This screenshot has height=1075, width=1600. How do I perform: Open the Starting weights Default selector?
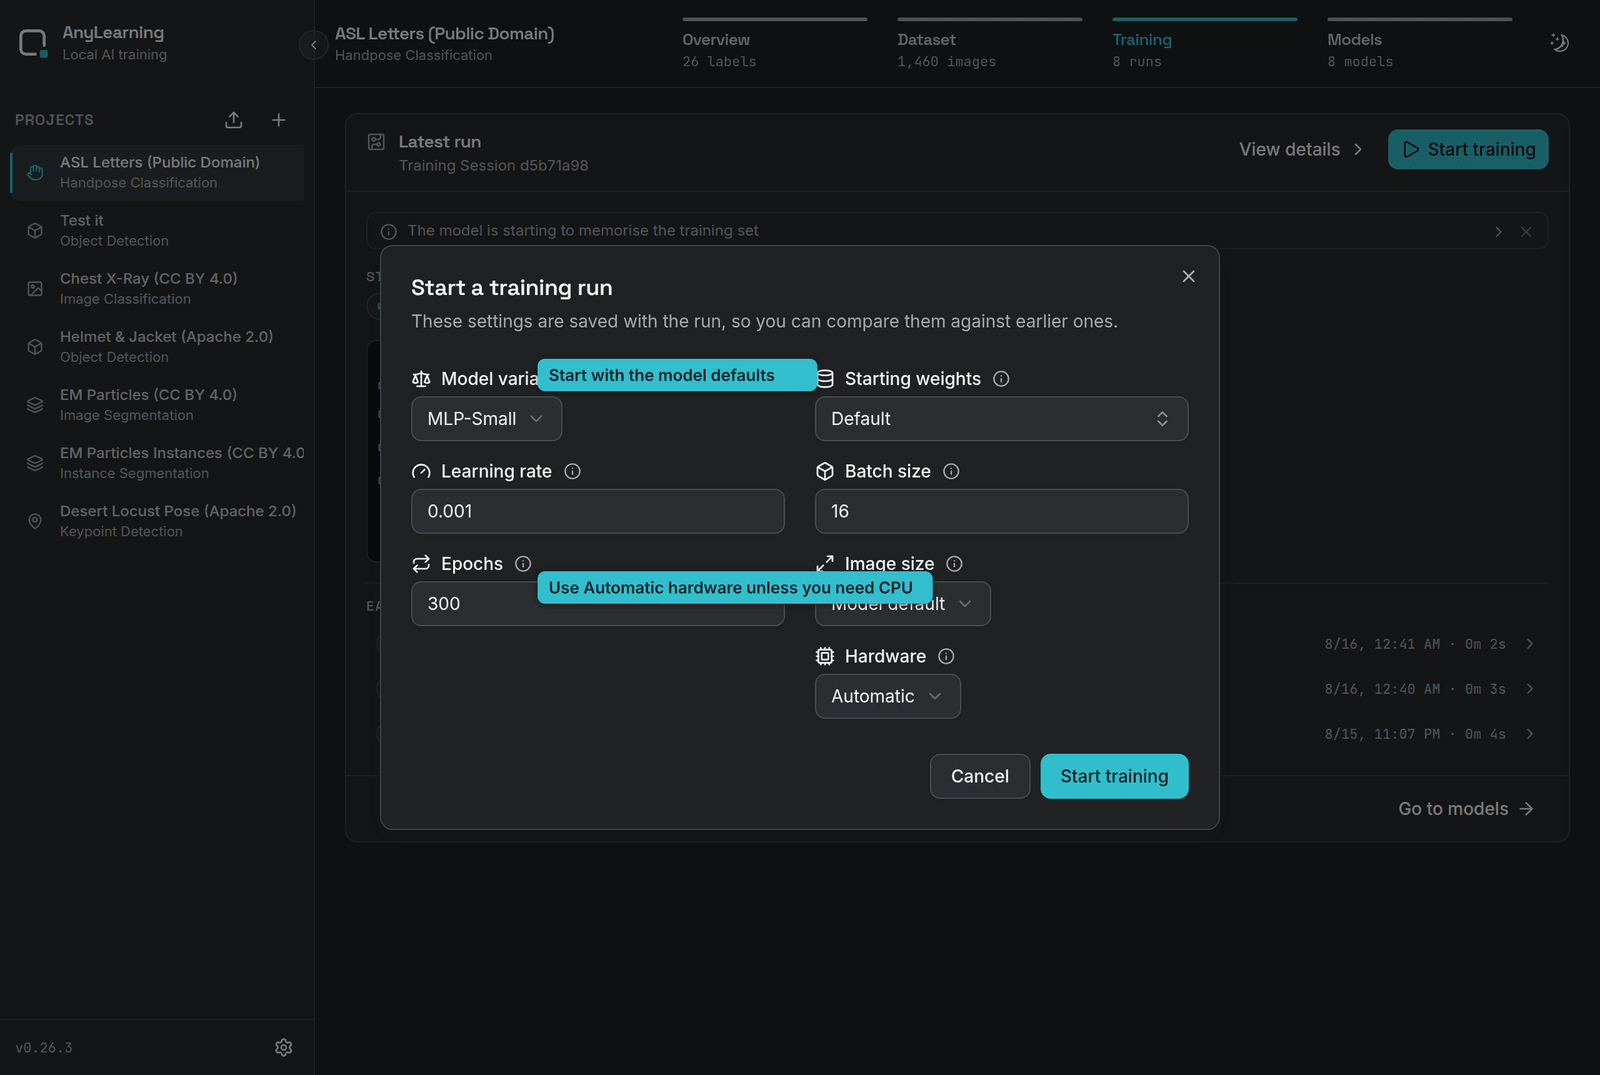[x=1001, y=419]
